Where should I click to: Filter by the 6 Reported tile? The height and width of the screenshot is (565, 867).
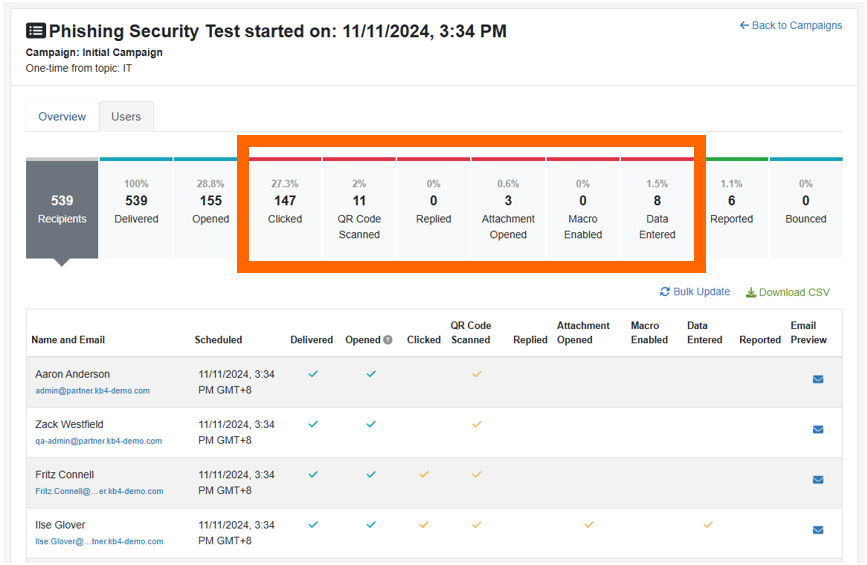(732, 208)
